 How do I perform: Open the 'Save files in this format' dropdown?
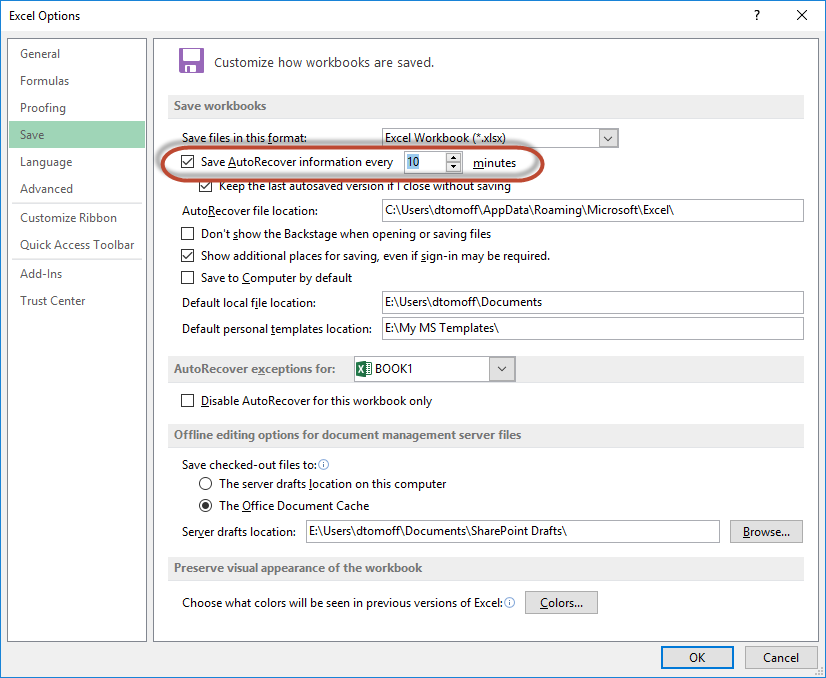pyautogui.click(x=607, y=137)
